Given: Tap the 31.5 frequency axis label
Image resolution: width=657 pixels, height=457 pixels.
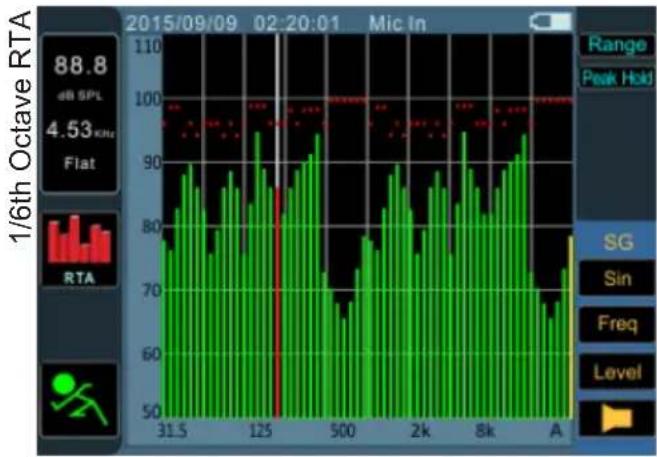Looking at the screenshot, I should [x=172, y=430].
